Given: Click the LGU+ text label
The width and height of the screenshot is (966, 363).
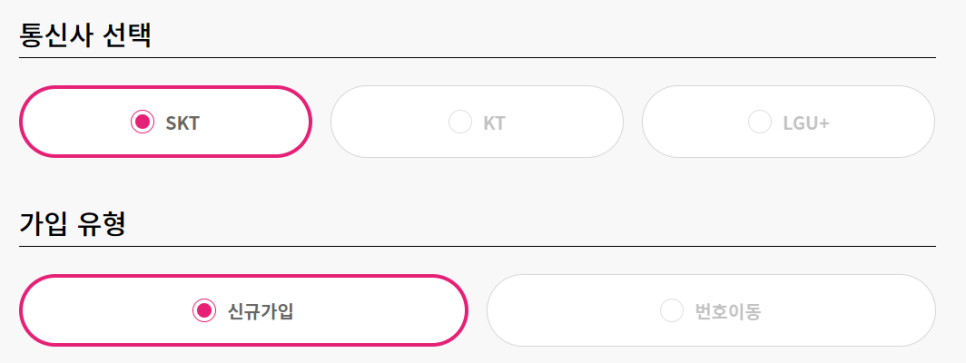Looking at the screenshot, I should point(806,123).
